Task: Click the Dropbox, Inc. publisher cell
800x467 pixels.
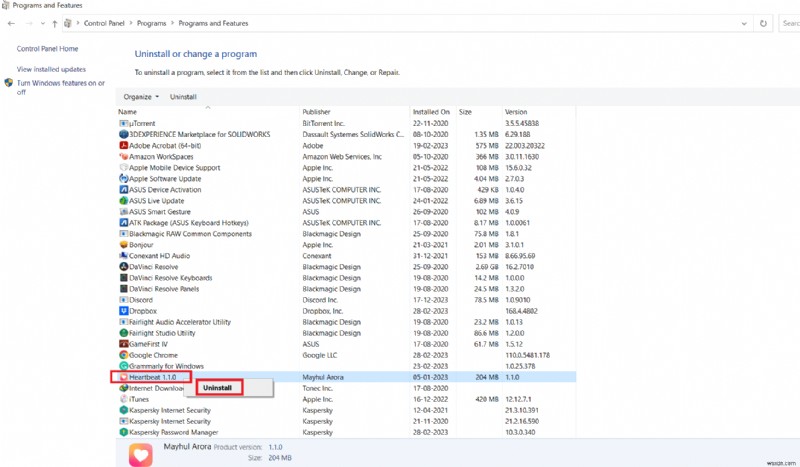Action: coord(322,311)
